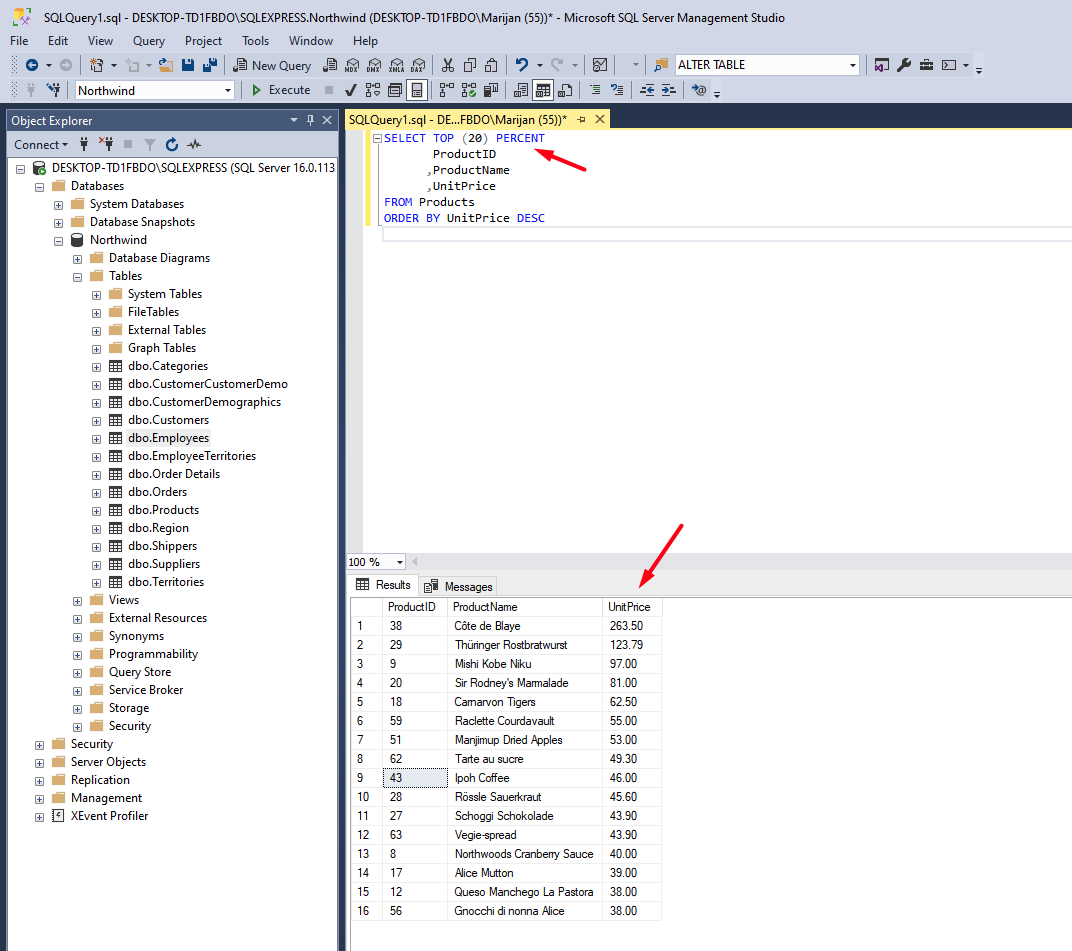
Task: Click the DAX query icon
Action: click(x=418, y=66)
